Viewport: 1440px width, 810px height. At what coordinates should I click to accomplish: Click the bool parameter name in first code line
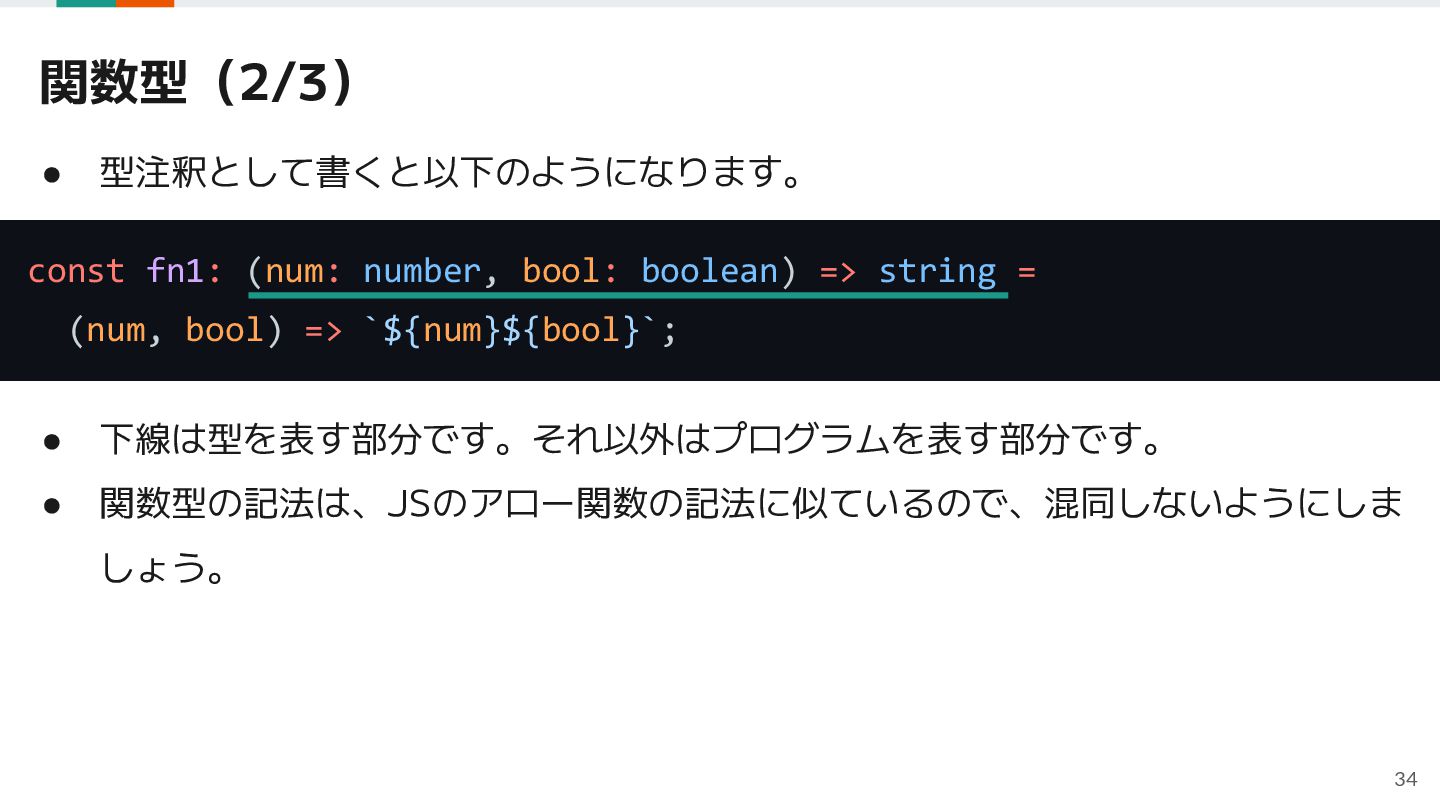(x=561, y=271)
